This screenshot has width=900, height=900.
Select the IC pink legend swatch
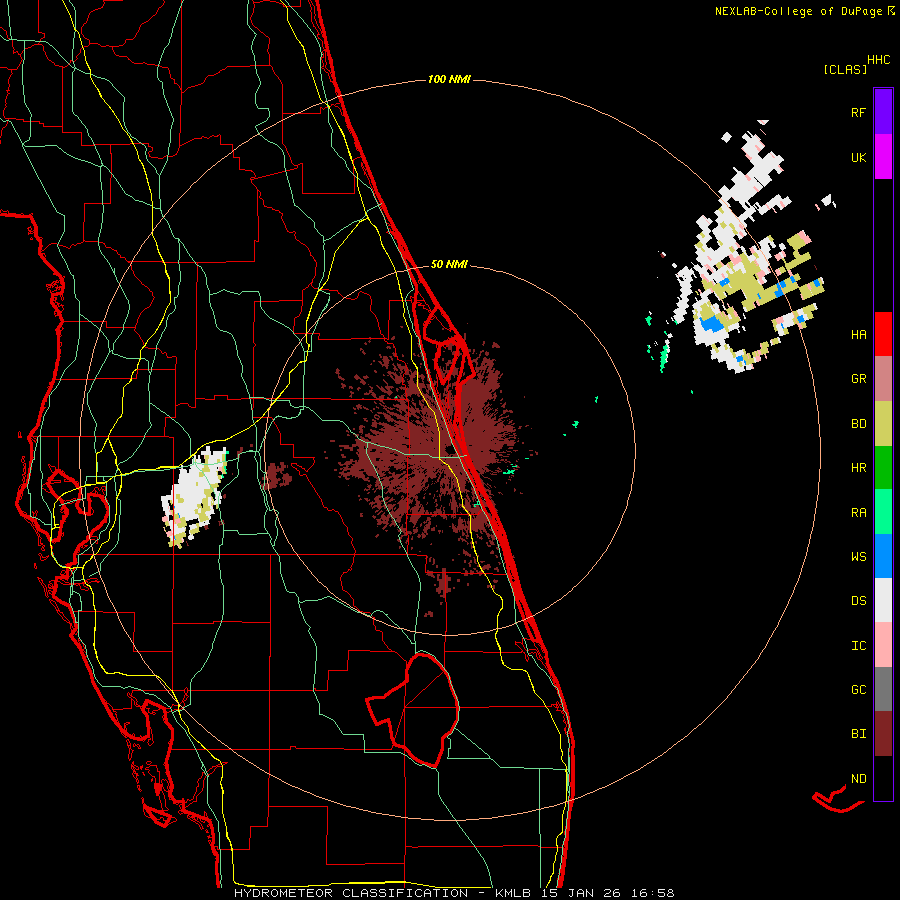(x=883, y=645)
